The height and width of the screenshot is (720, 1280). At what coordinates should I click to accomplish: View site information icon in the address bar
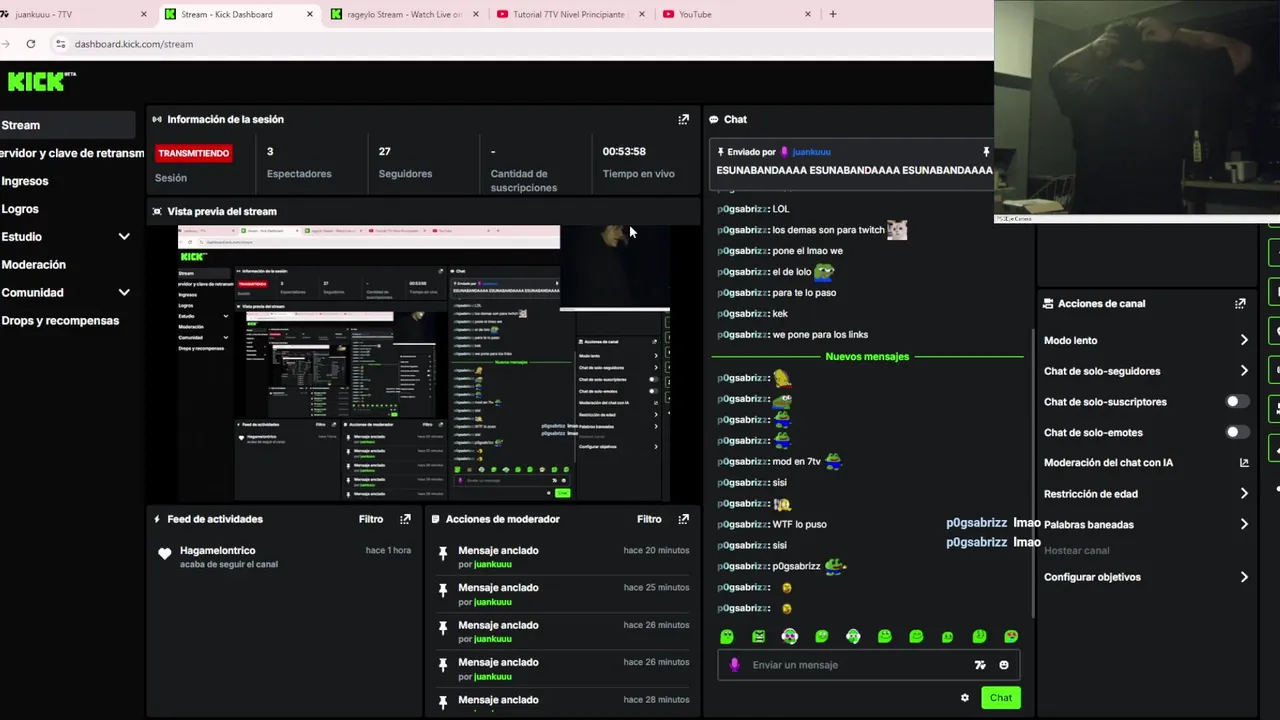pos(60,44)
